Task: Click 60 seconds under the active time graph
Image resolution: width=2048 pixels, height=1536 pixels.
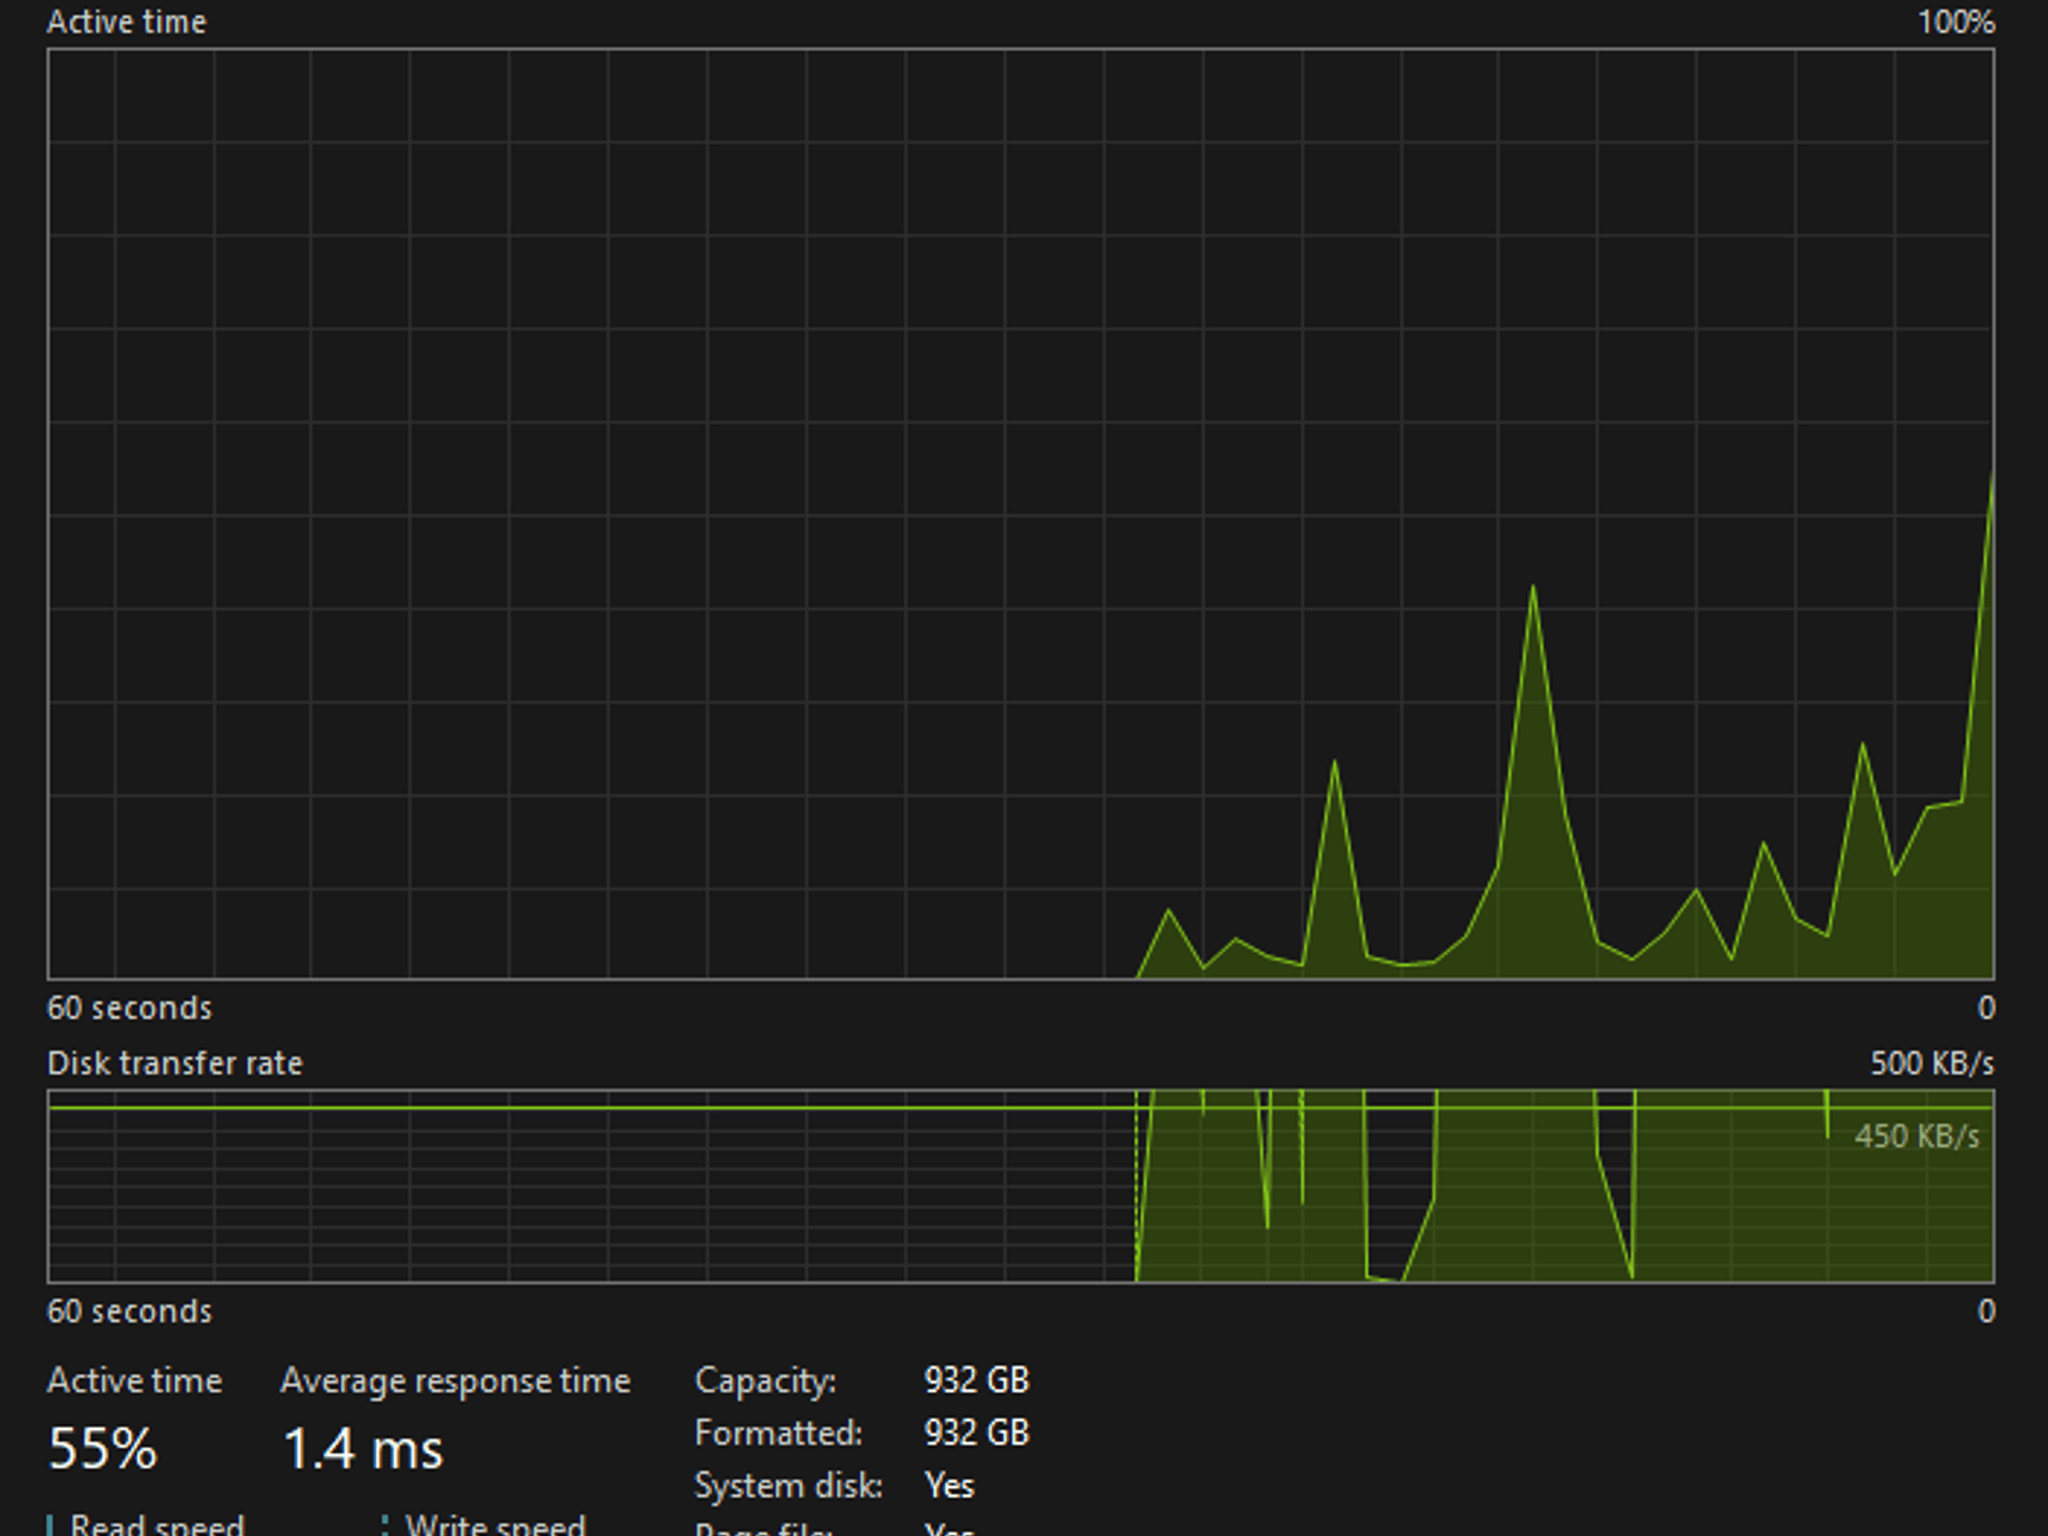Action: click(x=129, y=1008)
